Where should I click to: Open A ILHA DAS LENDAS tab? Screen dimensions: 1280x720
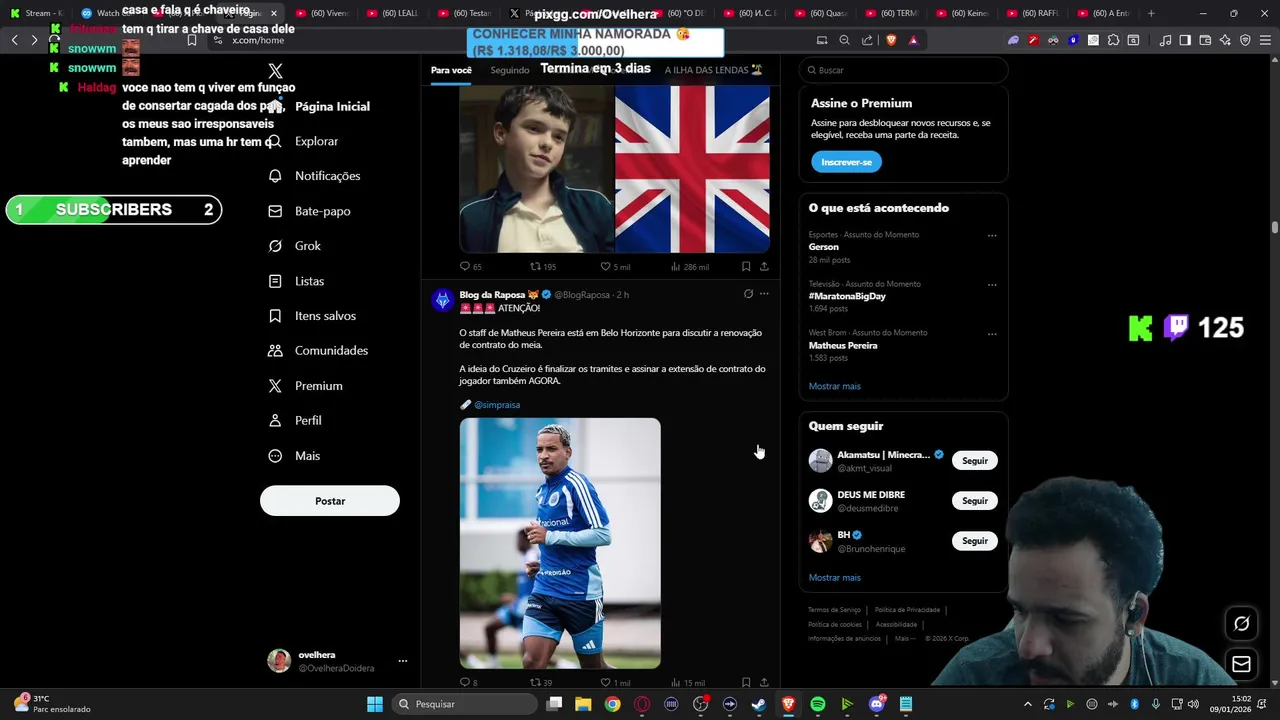[713, 70]
